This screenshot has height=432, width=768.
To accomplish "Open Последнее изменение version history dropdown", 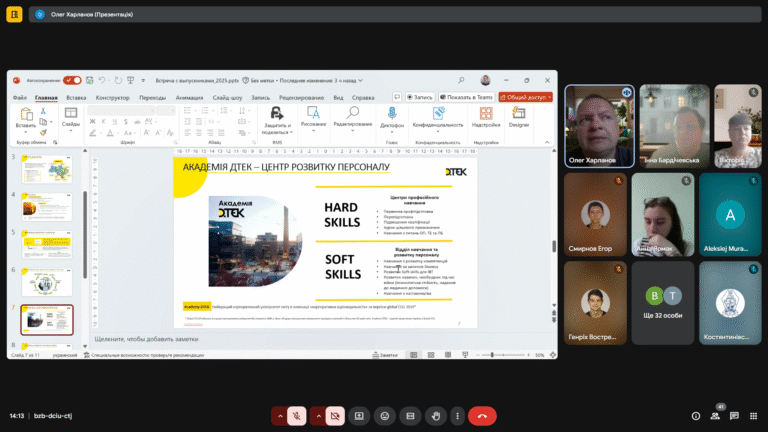I will (321, 80).
